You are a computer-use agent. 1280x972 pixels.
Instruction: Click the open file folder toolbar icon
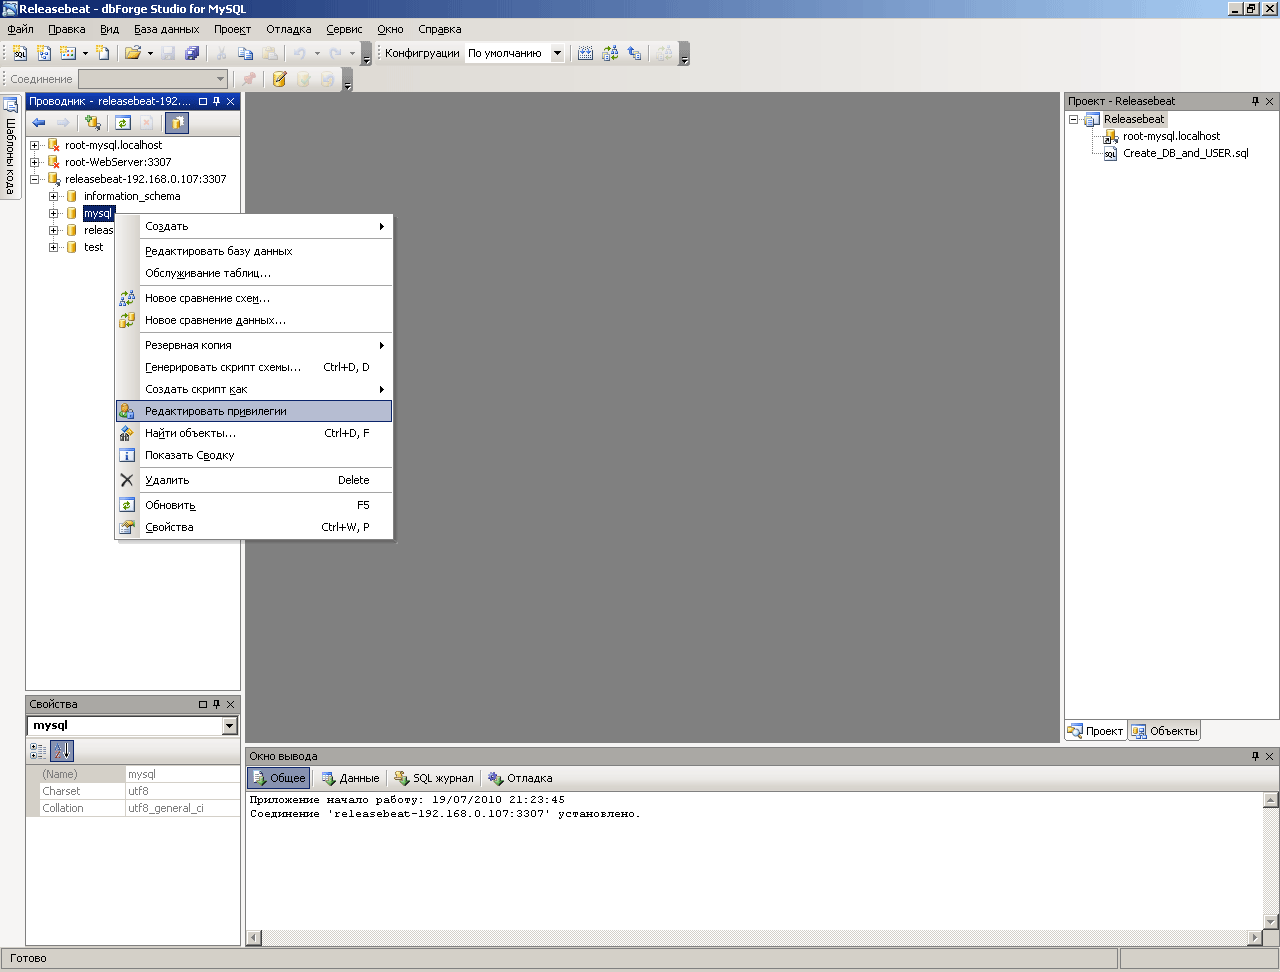[x=132, y=53]
